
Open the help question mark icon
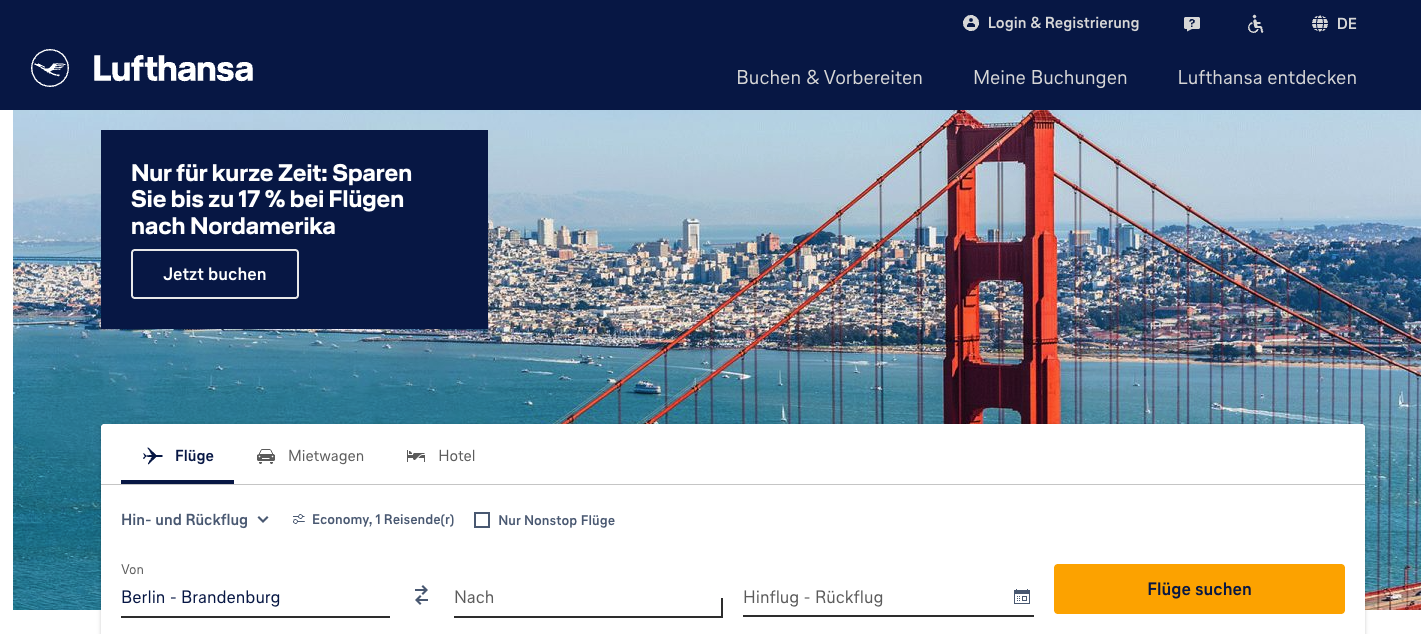tap(1191, 24)
